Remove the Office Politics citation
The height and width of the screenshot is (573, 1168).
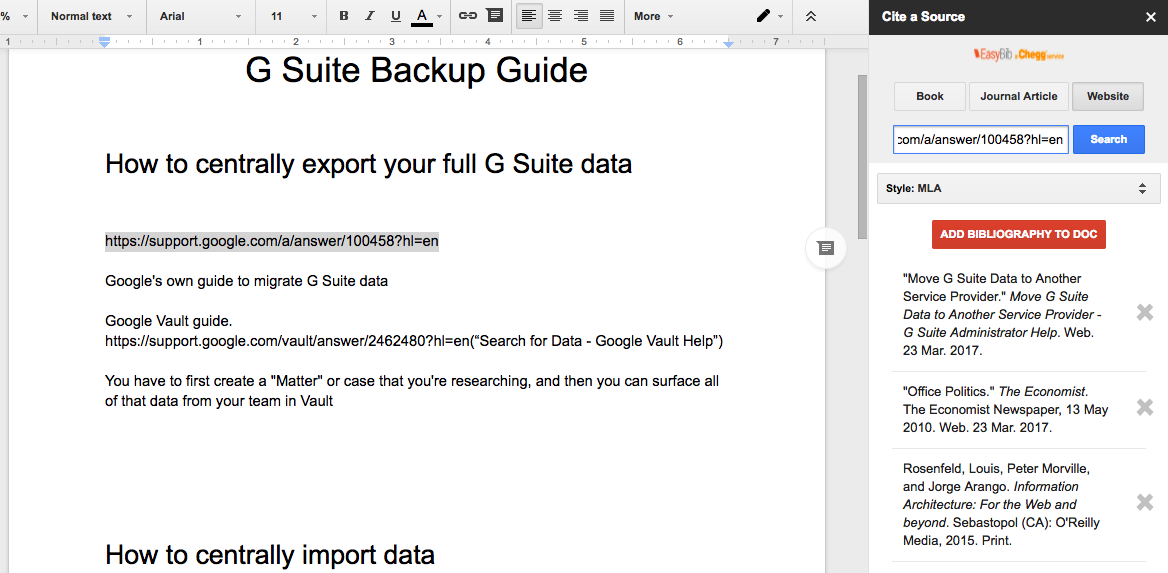tap(1145, 408)
